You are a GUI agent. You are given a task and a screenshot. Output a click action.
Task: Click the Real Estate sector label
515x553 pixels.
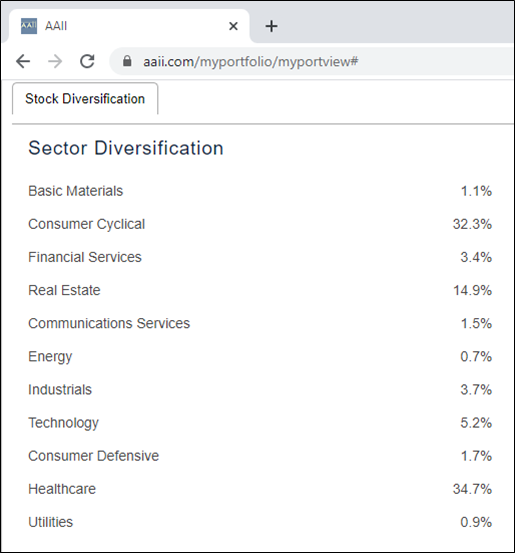point(64,290)
